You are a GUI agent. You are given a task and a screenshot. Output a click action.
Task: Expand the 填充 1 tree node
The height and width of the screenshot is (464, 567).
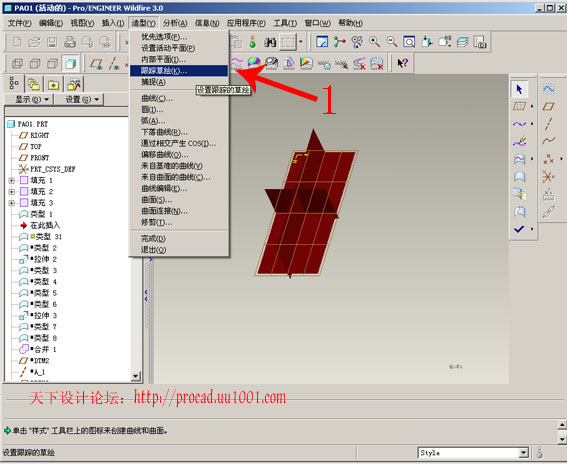pyautogui.click(x=12, y=180)
